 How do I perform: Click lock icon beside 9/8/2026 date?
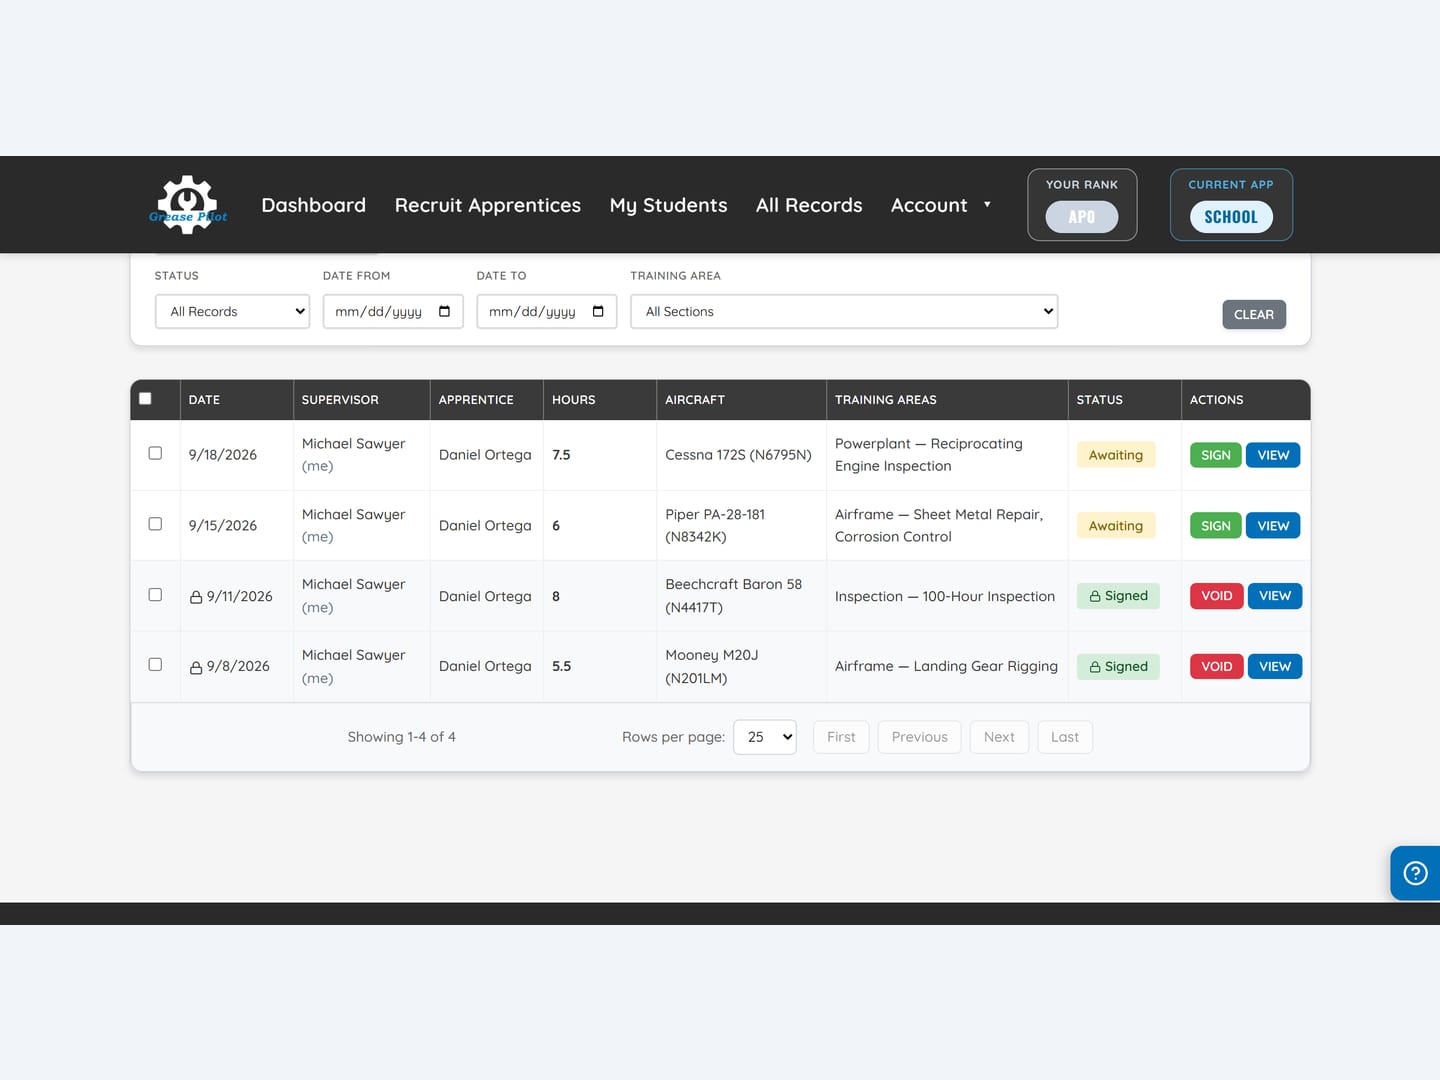196,667
